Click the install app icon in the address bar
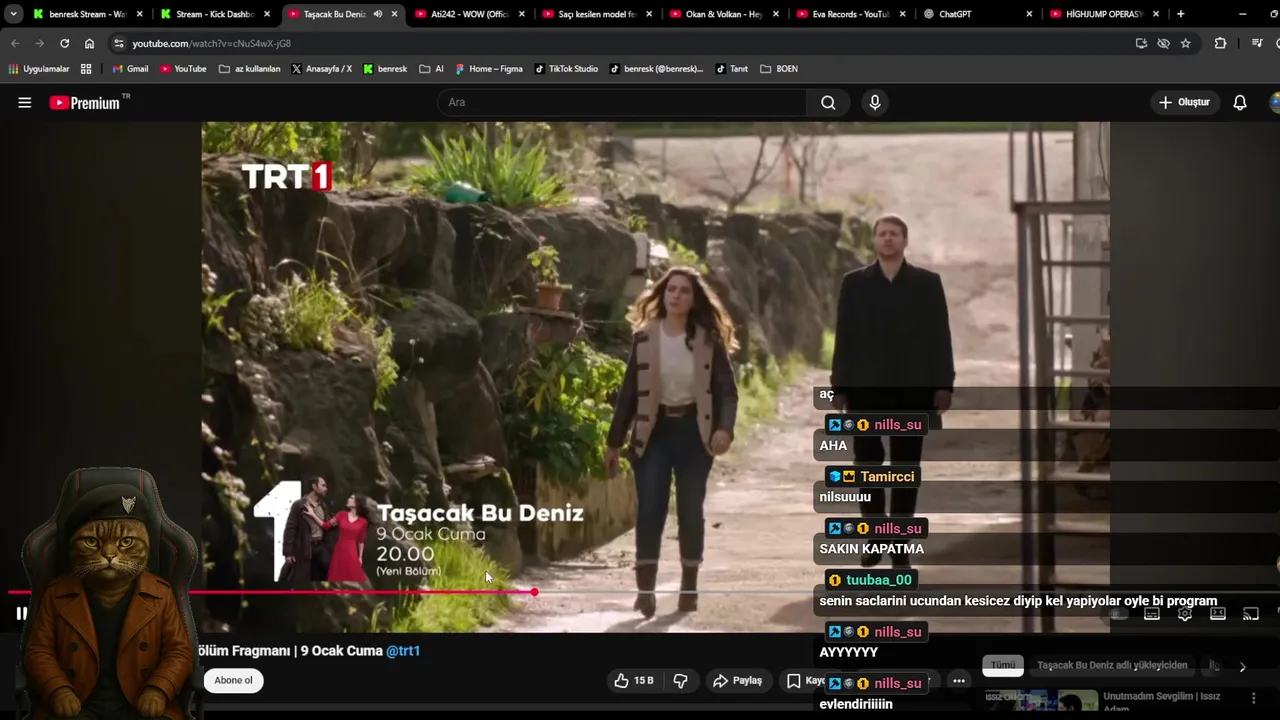Viewport: 1280px width, 720px height. (x=1141, y=43)
